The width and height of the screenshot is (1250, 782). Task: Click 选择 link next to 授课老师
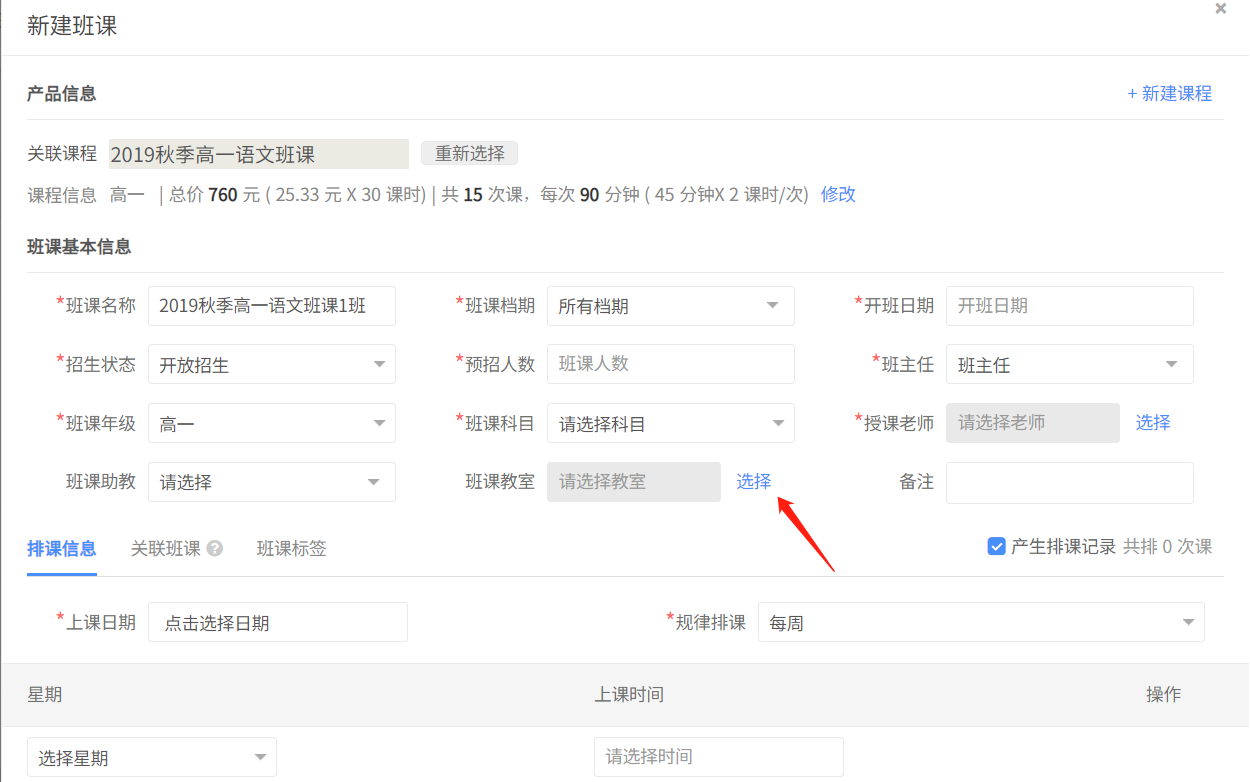[1153, 422]
